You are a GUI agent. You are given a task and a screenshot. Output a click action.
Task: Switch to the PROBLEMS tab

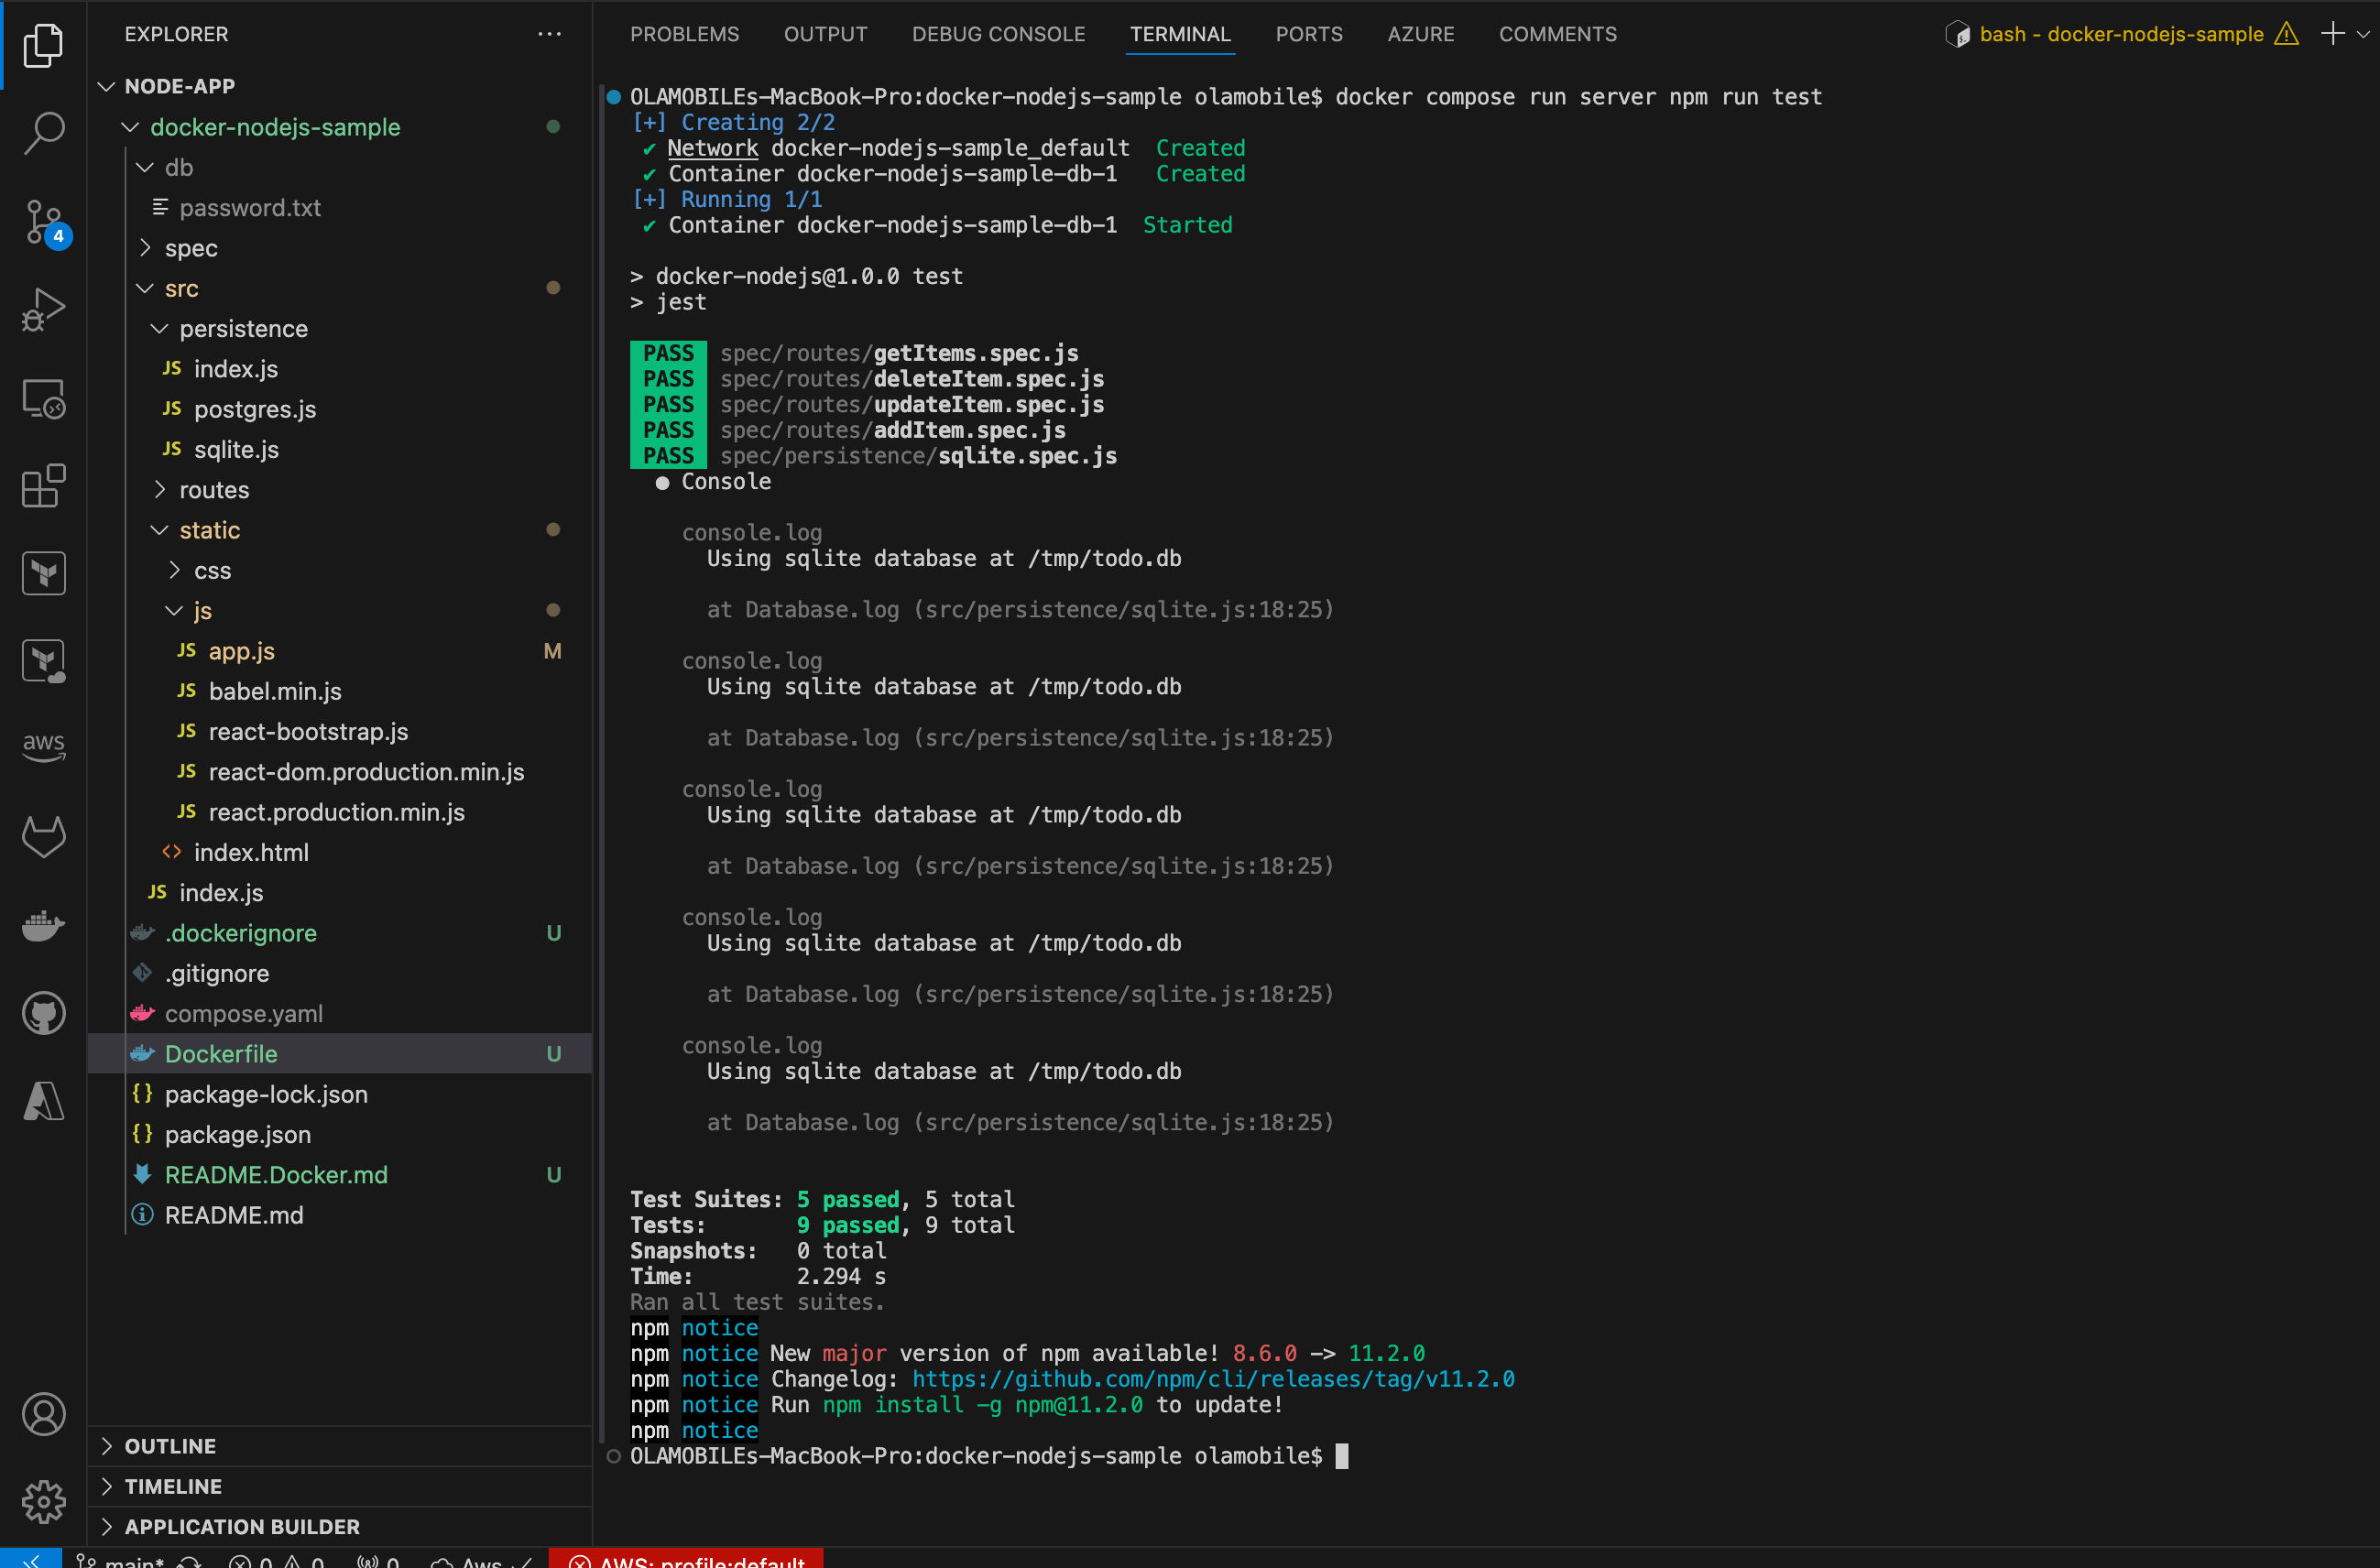[684, 34]
